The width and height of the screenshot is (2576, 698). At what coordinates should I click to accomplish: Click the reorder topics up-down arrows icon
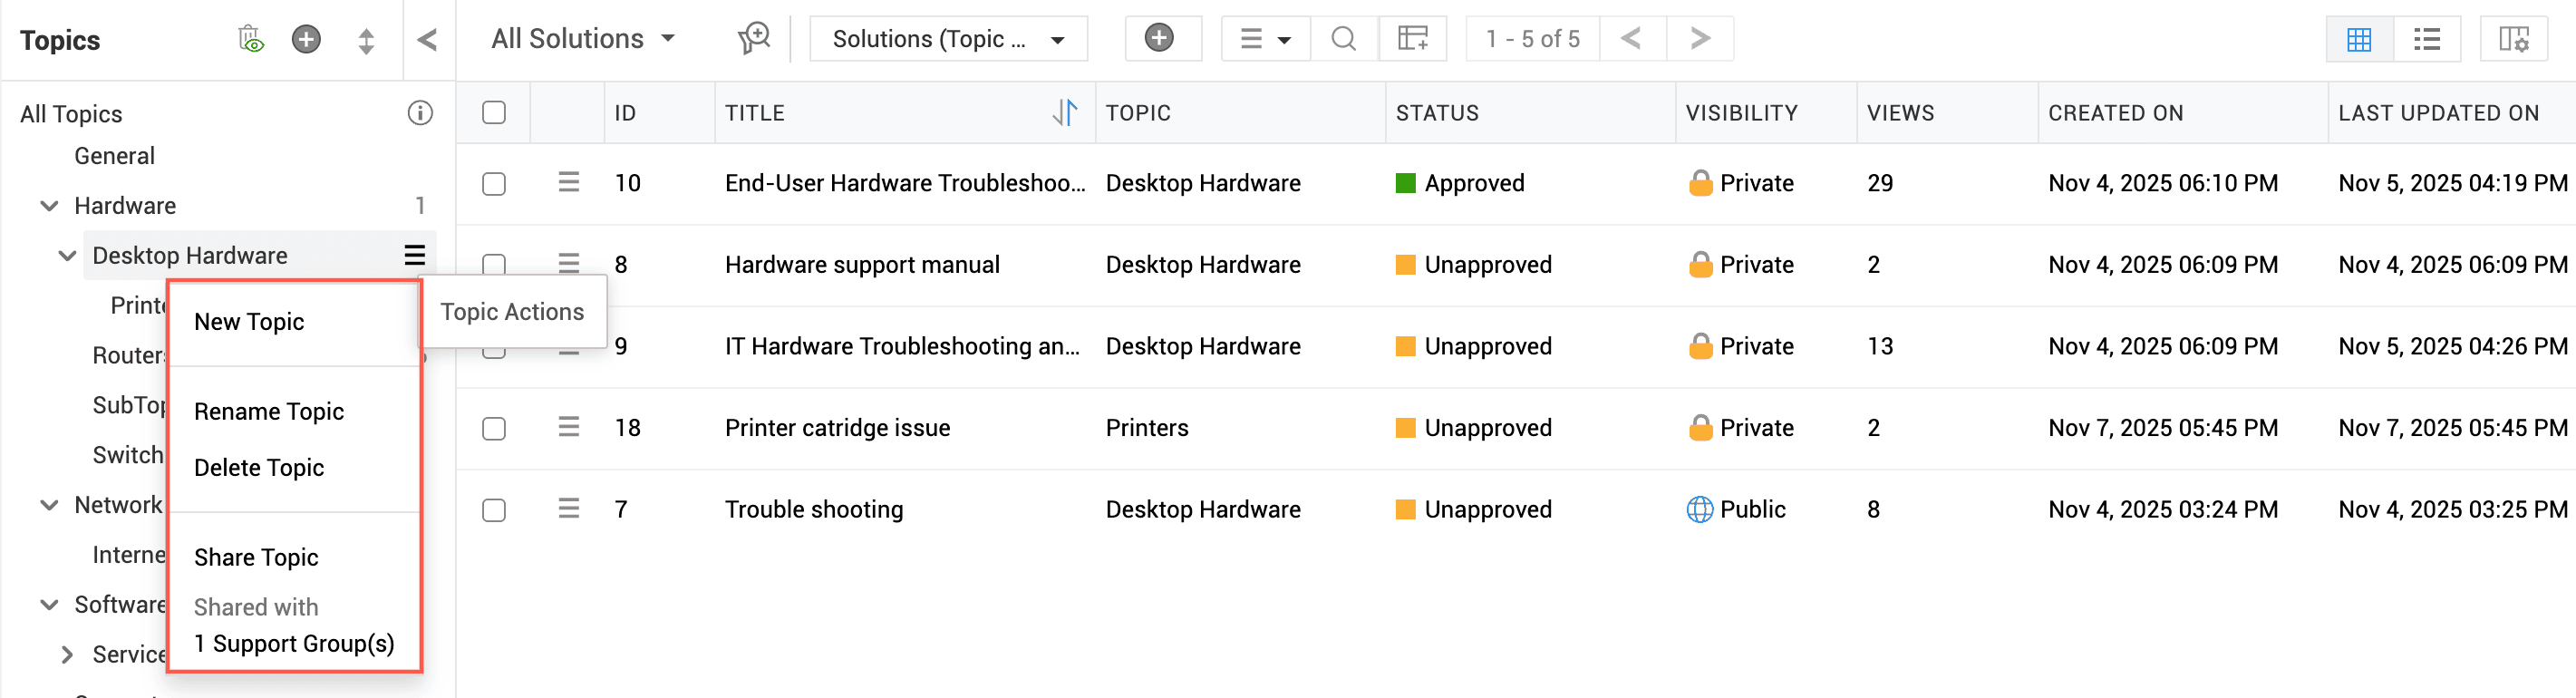tap(366, 40)
